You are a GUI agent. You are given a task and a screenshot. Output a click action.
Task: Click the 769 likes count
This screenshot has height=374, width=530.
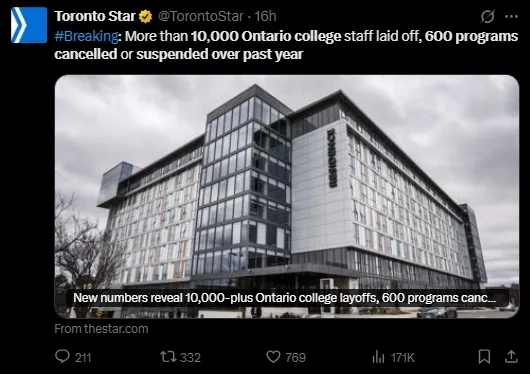click(x=296, y=357)
